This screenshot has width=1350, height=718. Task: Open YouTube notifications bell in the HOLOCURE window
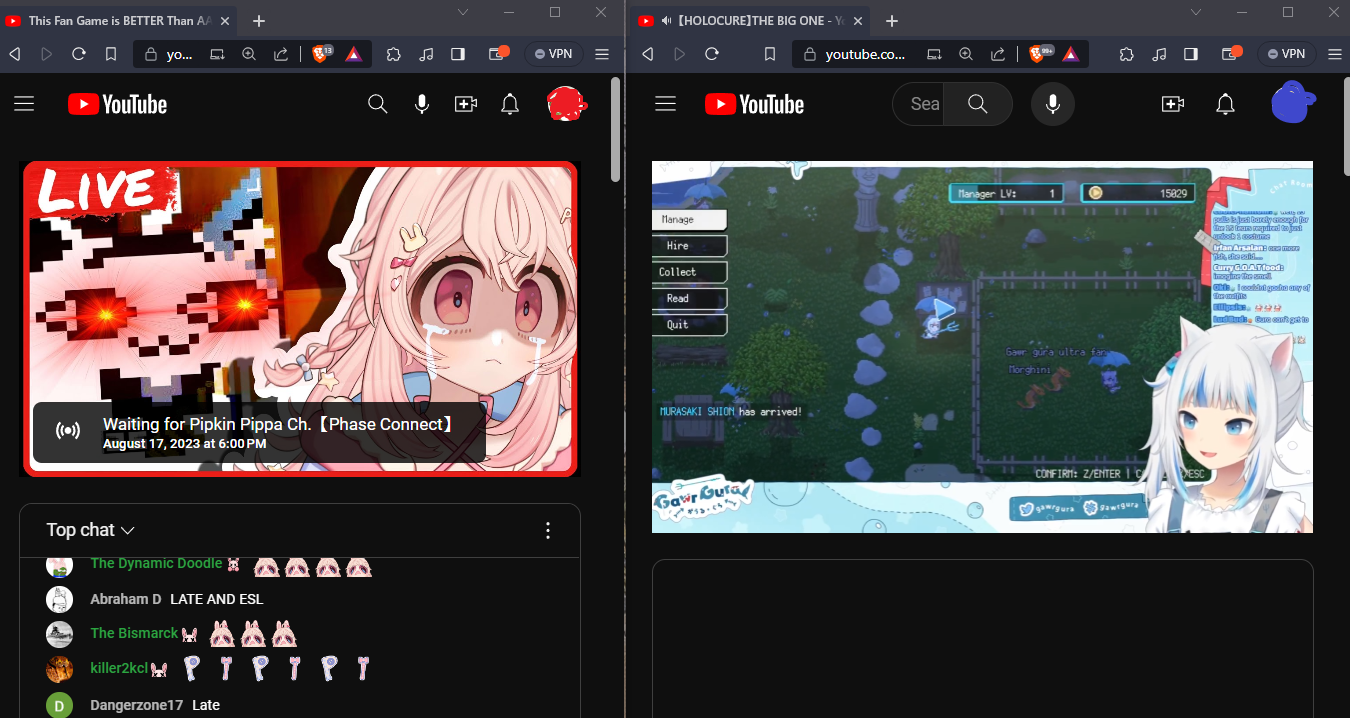point(1226,104)
